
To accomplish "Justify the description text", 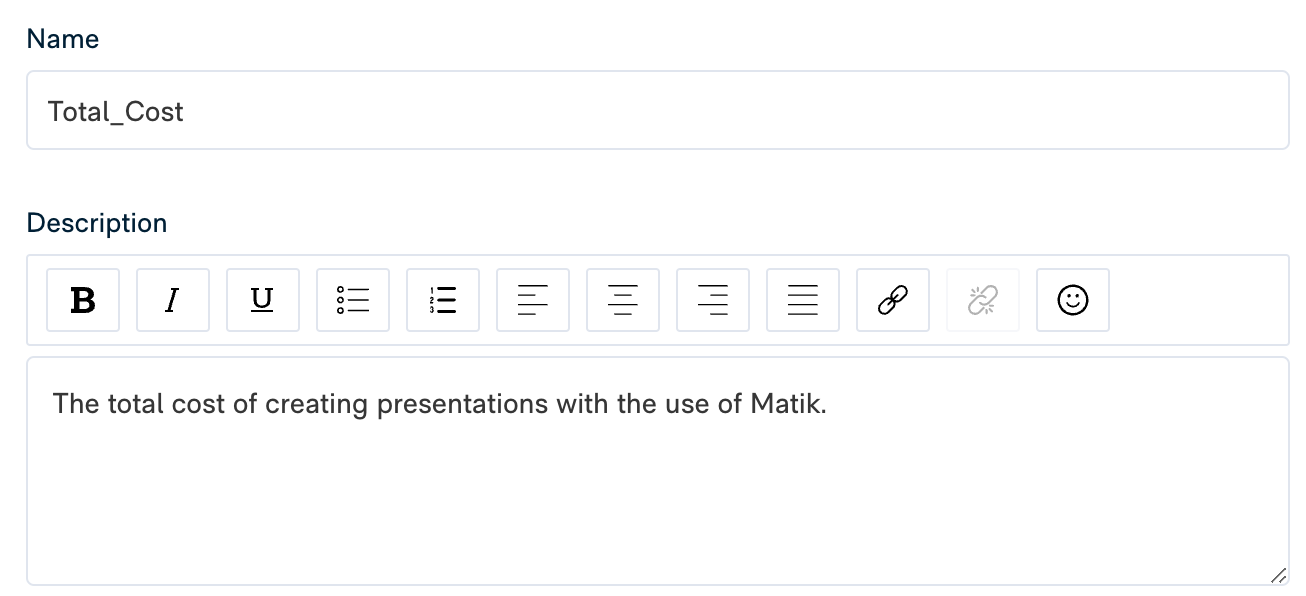I will click(x=803, y=300).
